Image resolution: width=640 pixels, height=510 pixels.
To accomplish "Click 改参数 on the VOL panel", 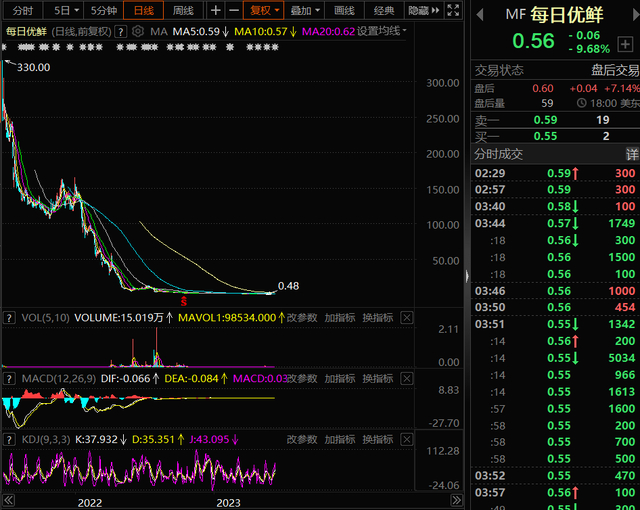I will coord(301,318).
